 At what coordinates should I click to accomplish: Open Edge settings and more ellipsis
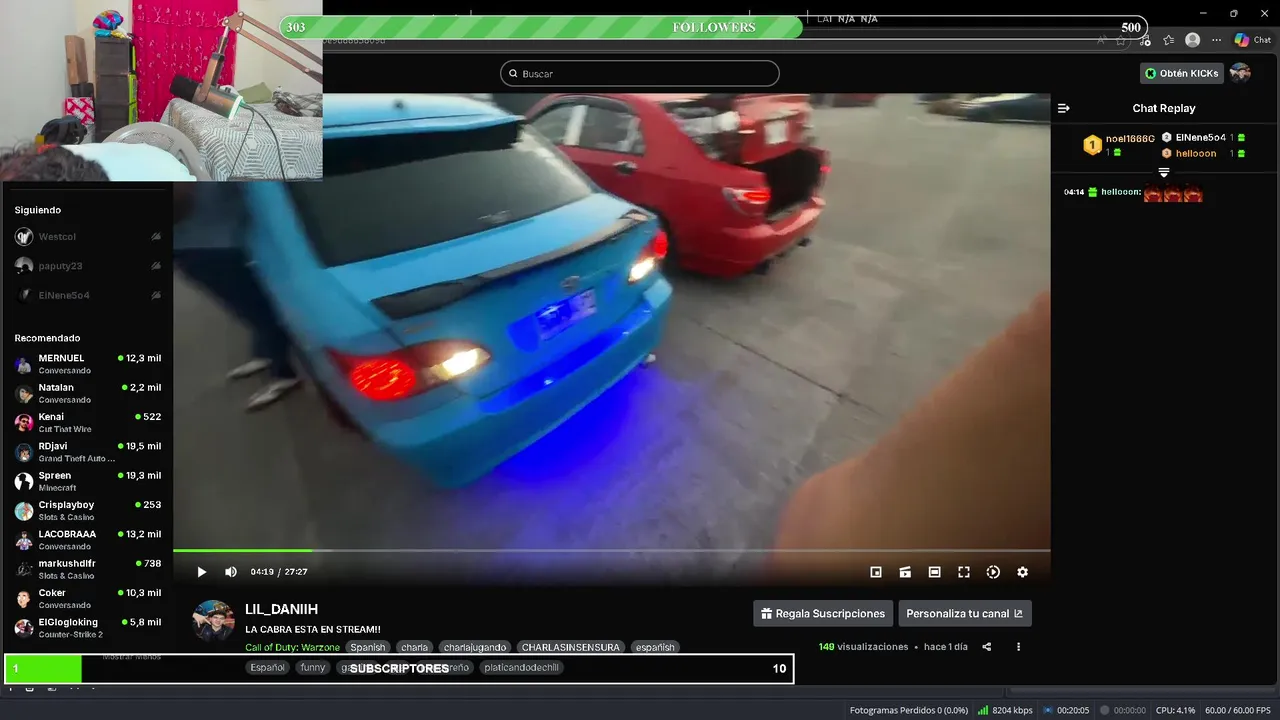pyautogui.click(x=1216, y=40)
